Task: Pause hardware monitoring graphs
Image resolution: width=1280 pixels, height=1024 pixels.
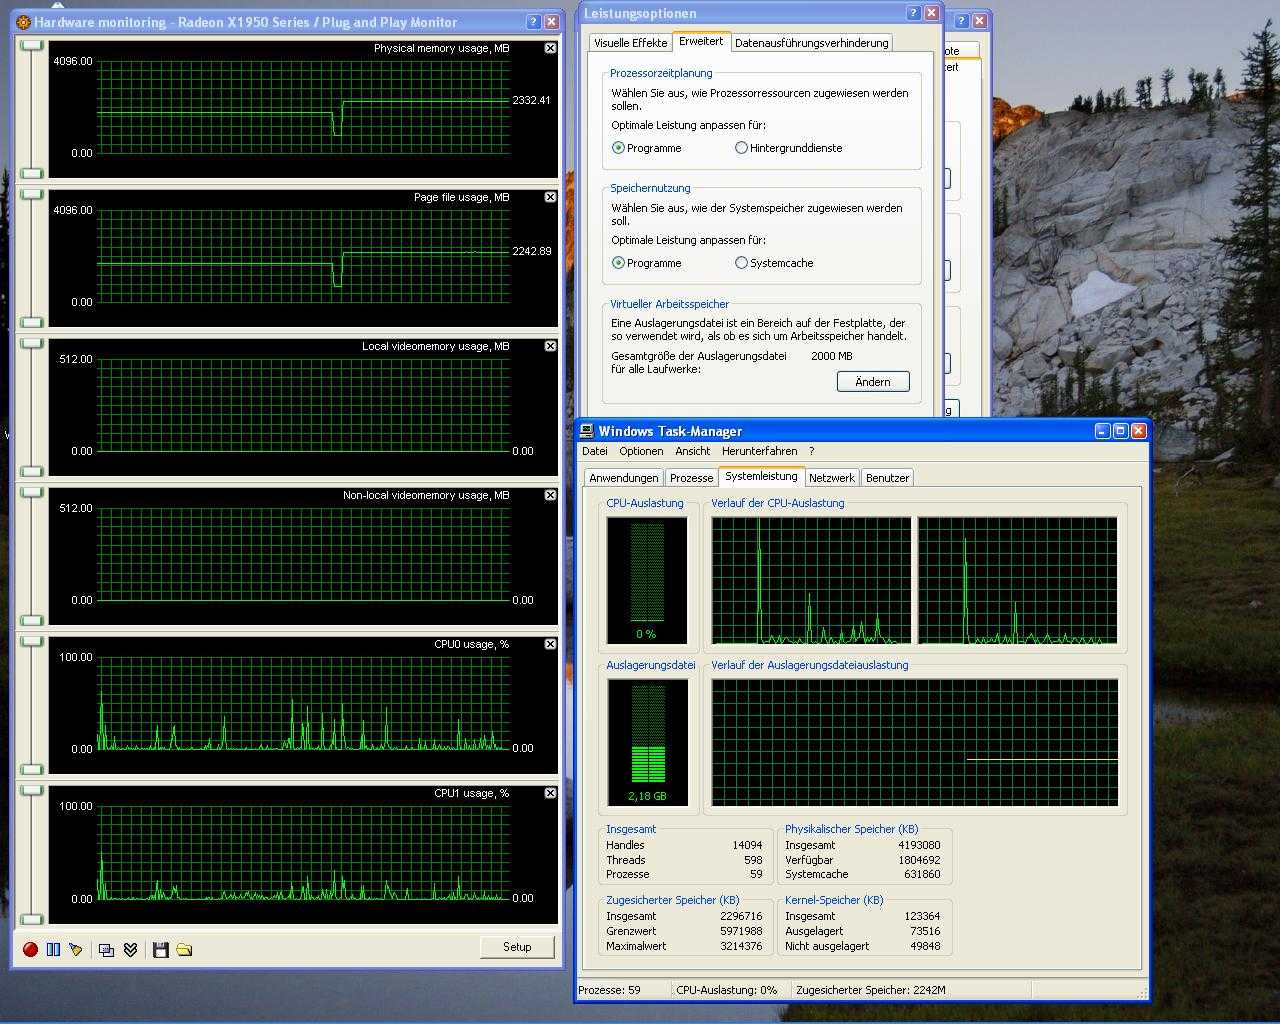Action: click(53, 949)
